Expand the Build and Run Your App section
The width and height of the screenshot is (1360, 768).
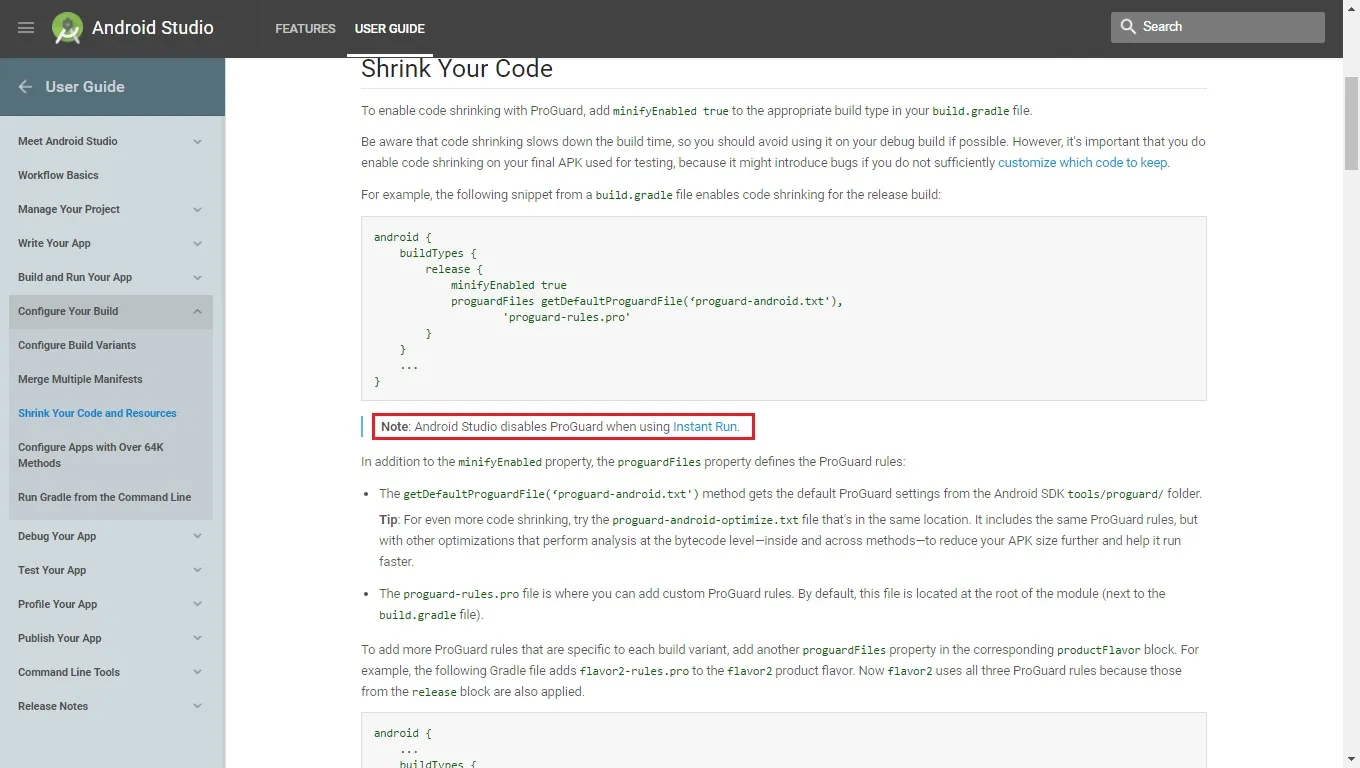197,278
